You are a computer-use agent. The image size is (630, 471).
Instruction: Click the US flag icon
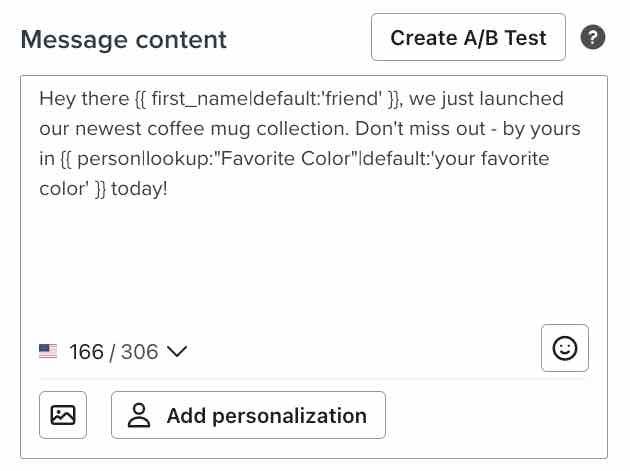click(48, 351)
